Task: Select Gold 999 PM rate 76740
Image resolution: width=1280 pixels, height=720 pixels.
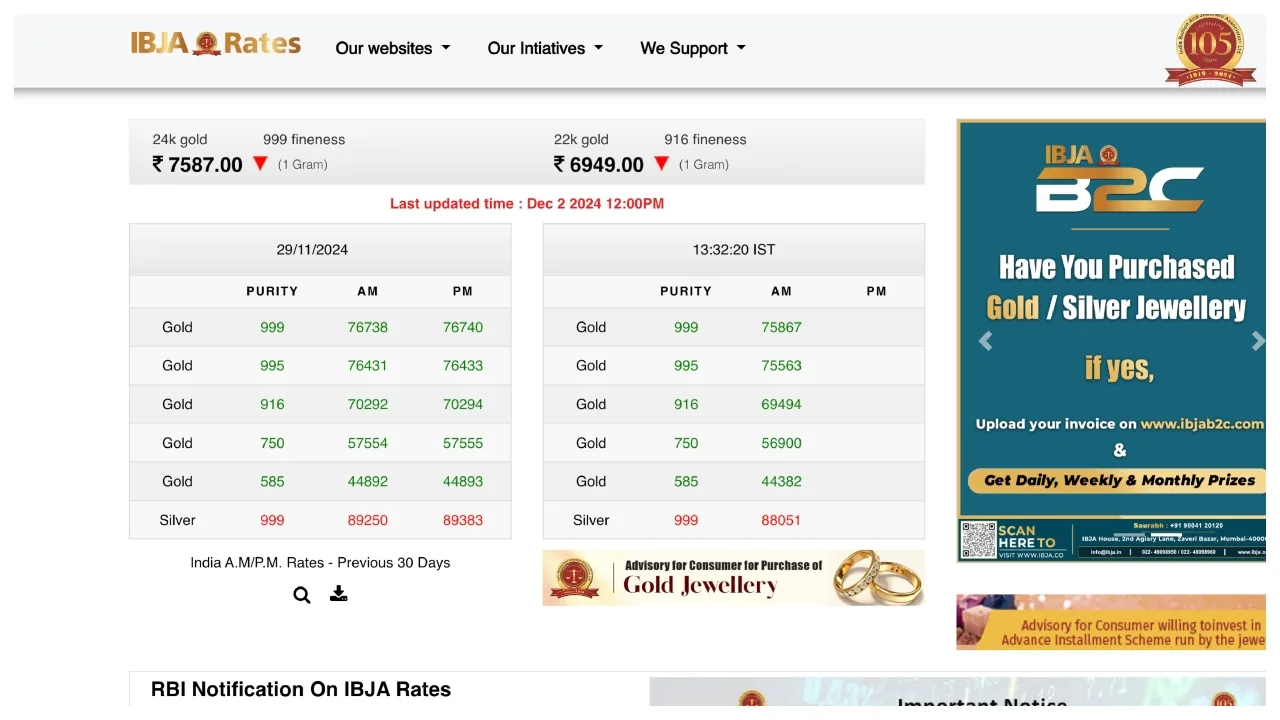Action: (463, 327)
